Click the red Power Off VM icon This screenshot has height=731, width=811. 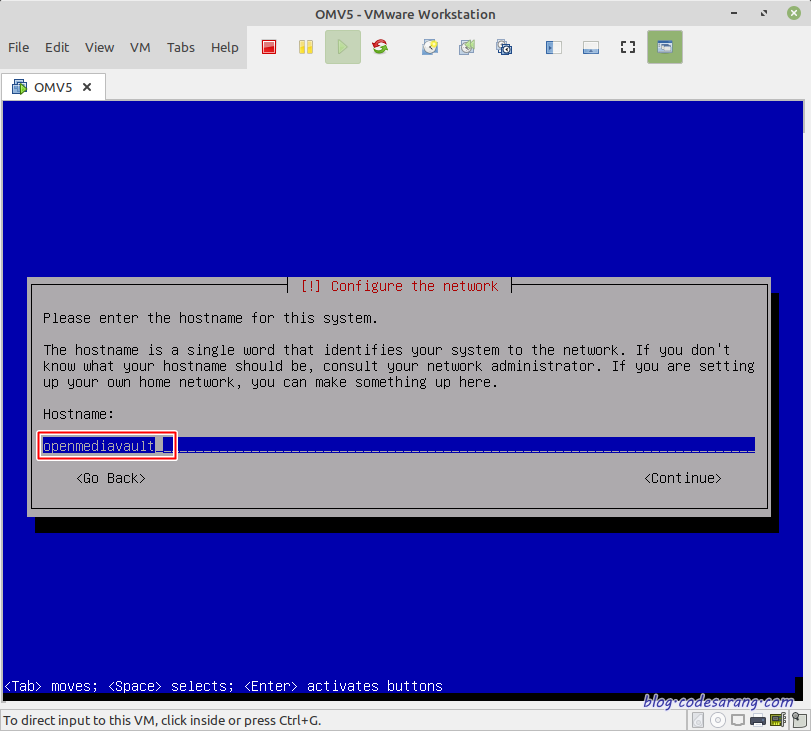269,47
